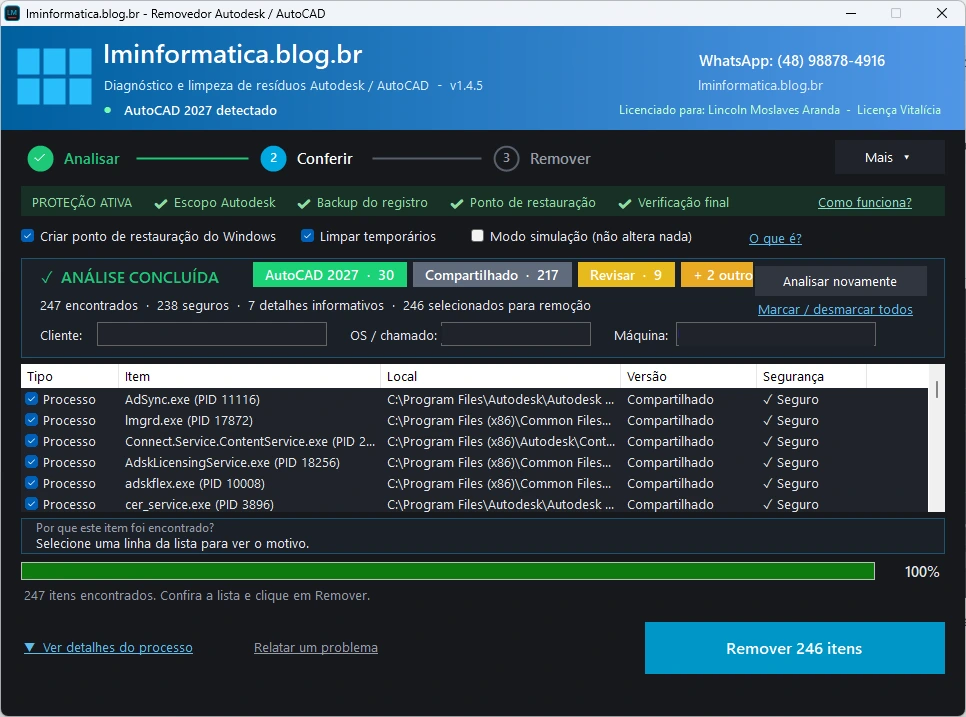Filter by AutoCAD 2027 · 30 tag
This screenshot has width=966, height=717.
[x=330, y=275]
